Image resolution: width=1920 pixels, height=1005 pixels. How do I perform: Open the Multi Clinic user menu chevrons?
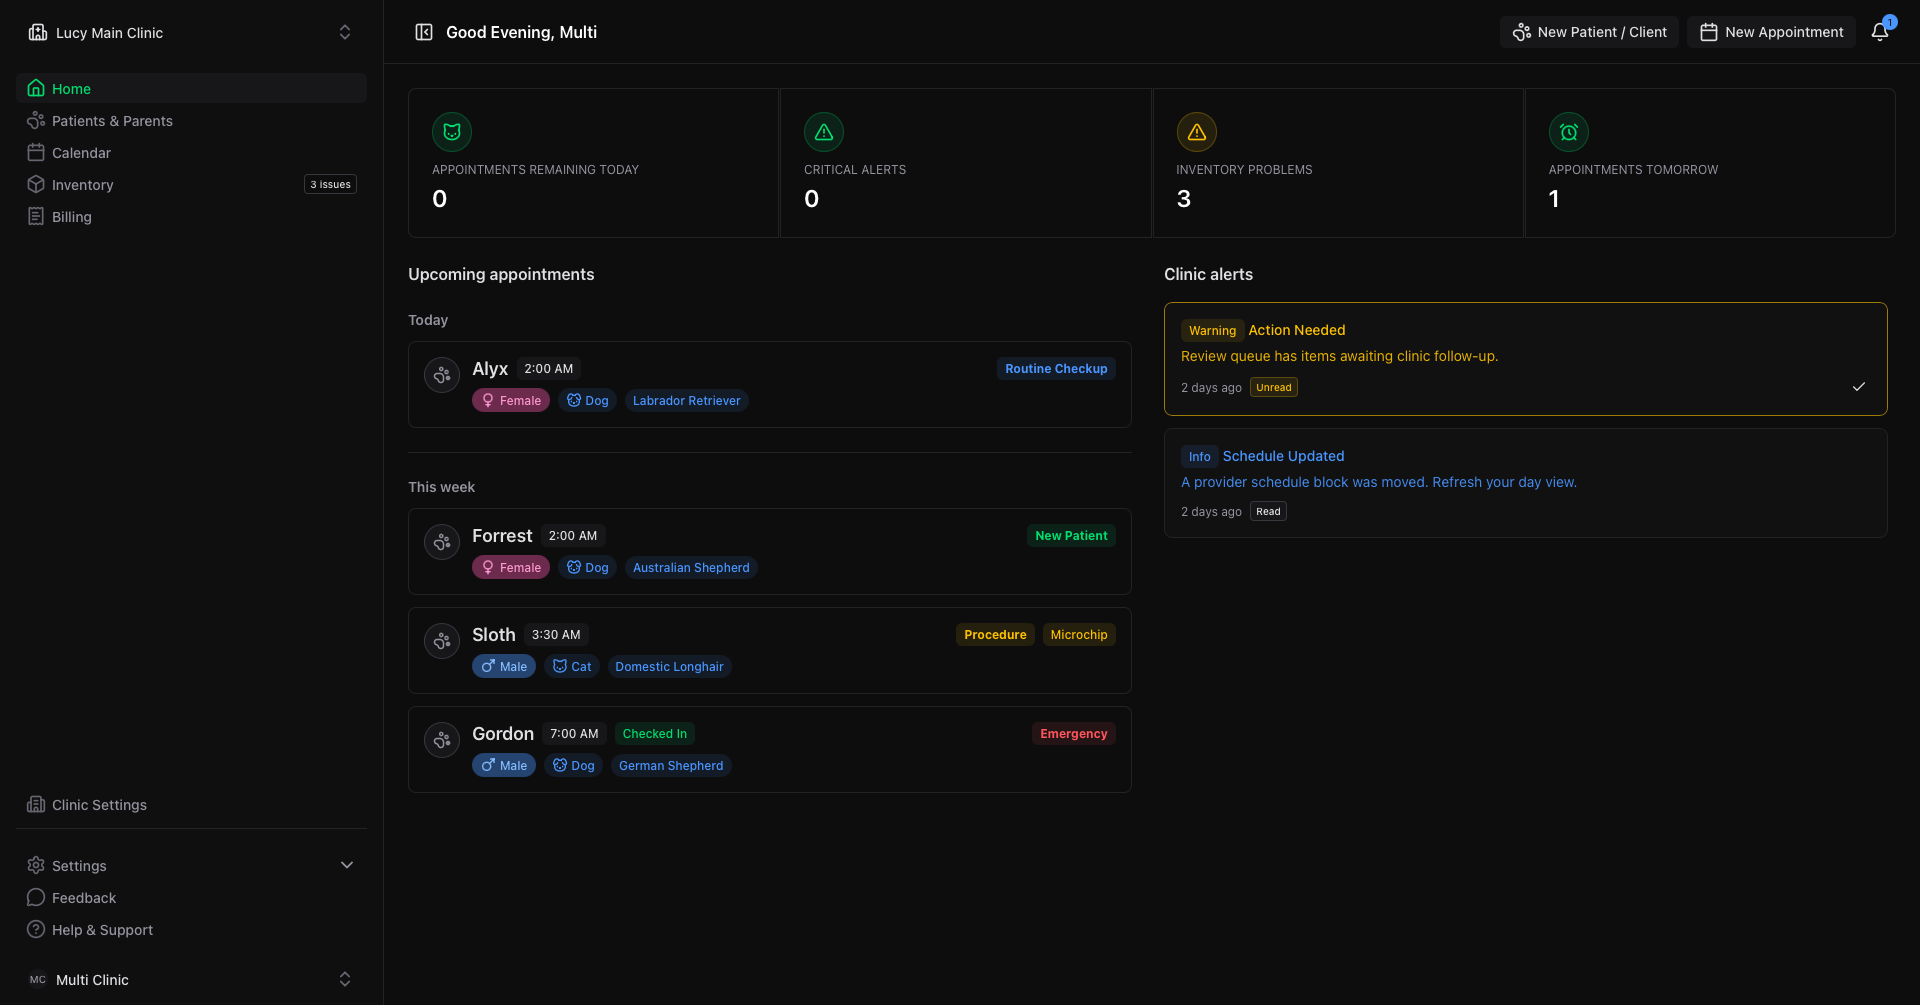click(x=345, y=979)
